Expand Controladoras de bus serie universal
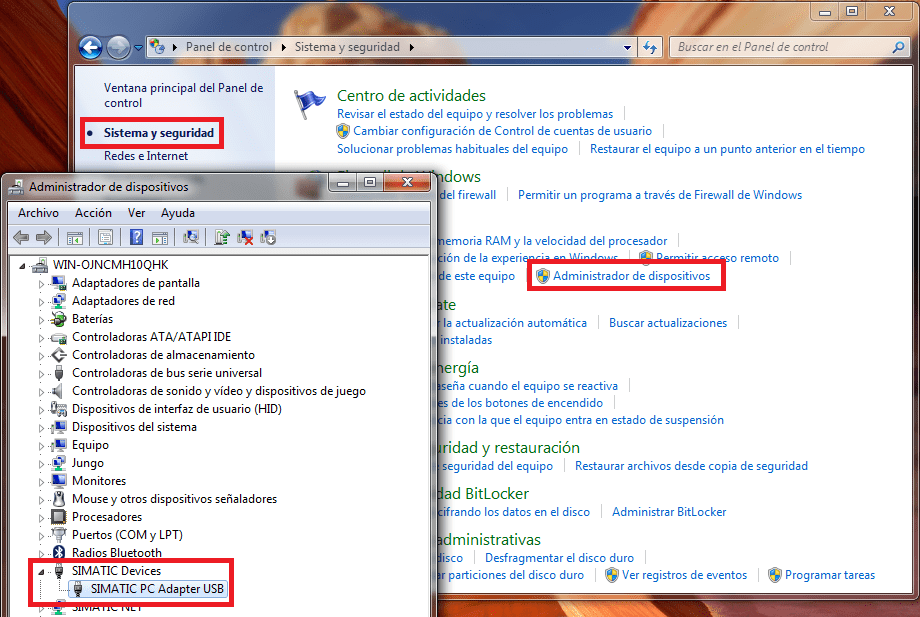Screen dimensions: 920x617 coord(42,374)
